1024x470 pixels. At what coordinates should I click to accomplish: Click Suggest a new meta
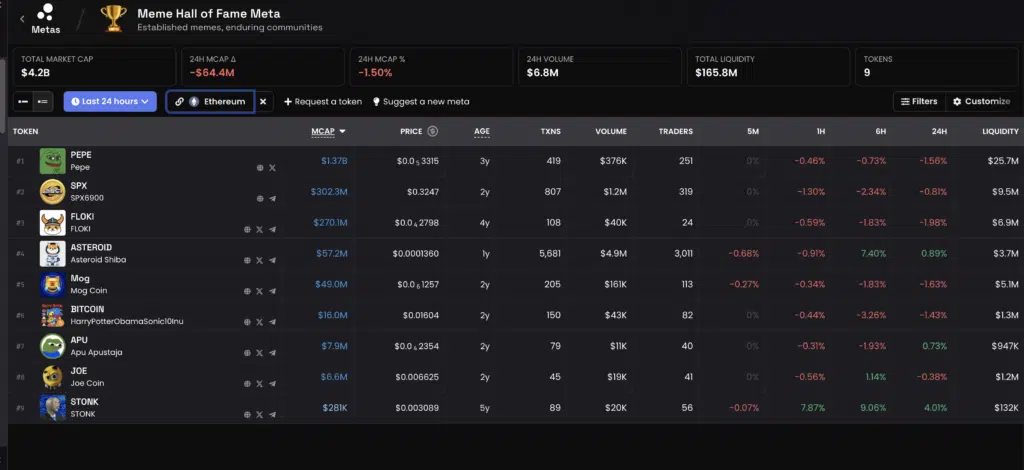(x=421, y=102)
